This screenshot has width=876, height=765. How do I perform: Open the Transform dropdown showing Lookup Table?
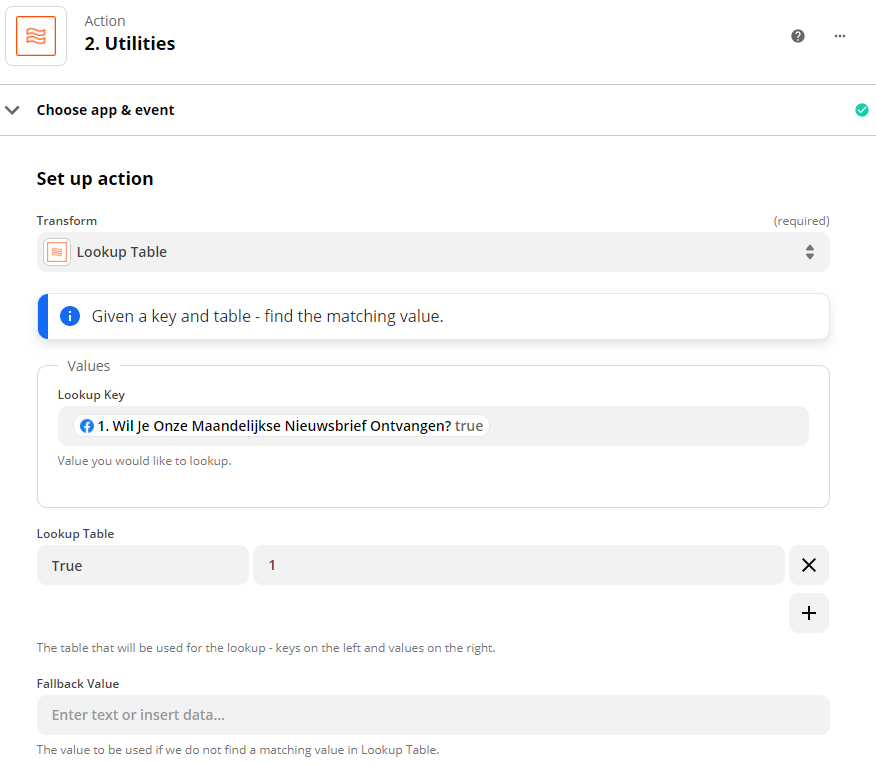pos(432,252)
